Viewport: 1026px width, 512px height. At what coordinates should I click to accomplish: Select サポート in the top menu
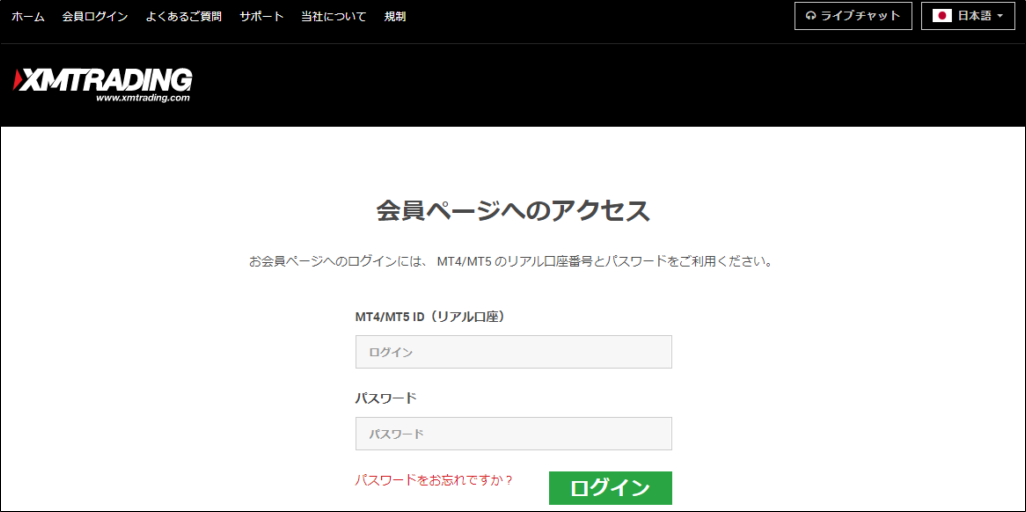261,17
